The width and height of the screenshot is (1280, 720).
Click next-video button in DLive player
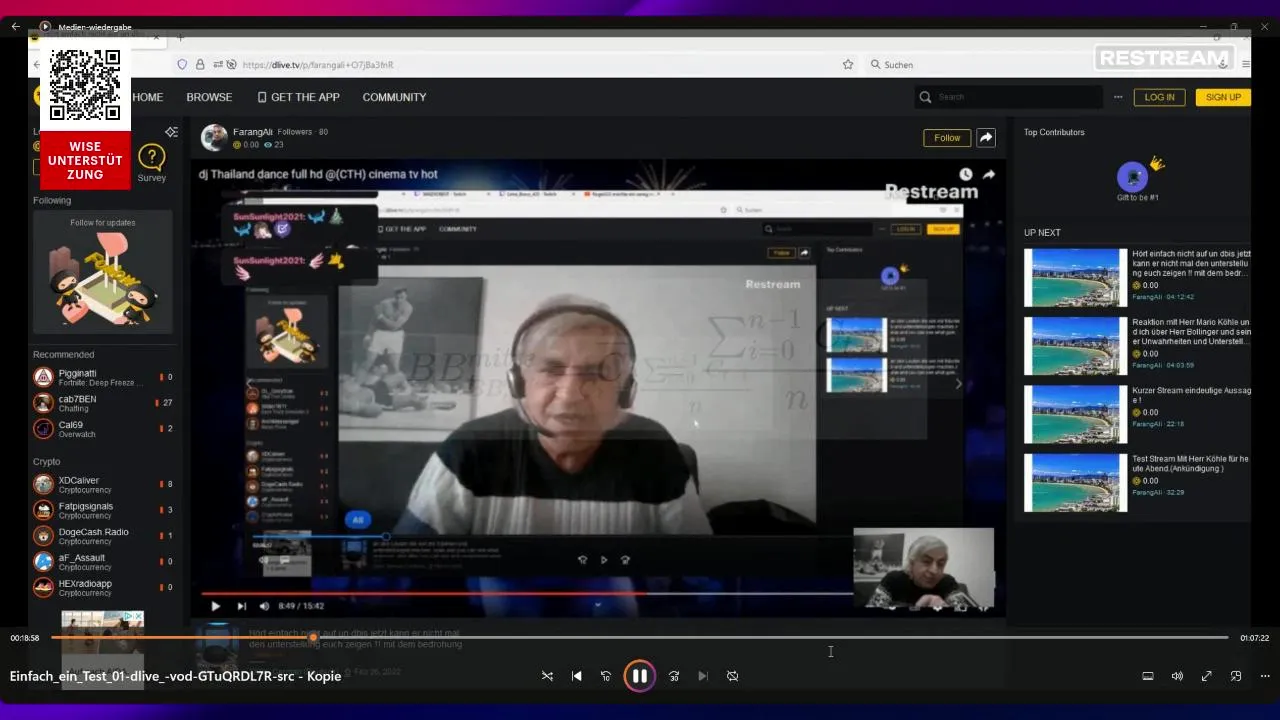coord(241,606)
